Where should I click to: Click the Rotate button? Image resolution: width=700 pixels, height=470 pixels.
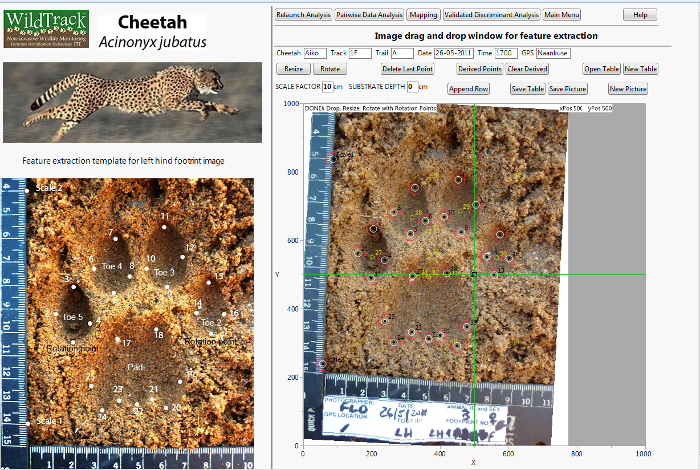tap(328, 69)
